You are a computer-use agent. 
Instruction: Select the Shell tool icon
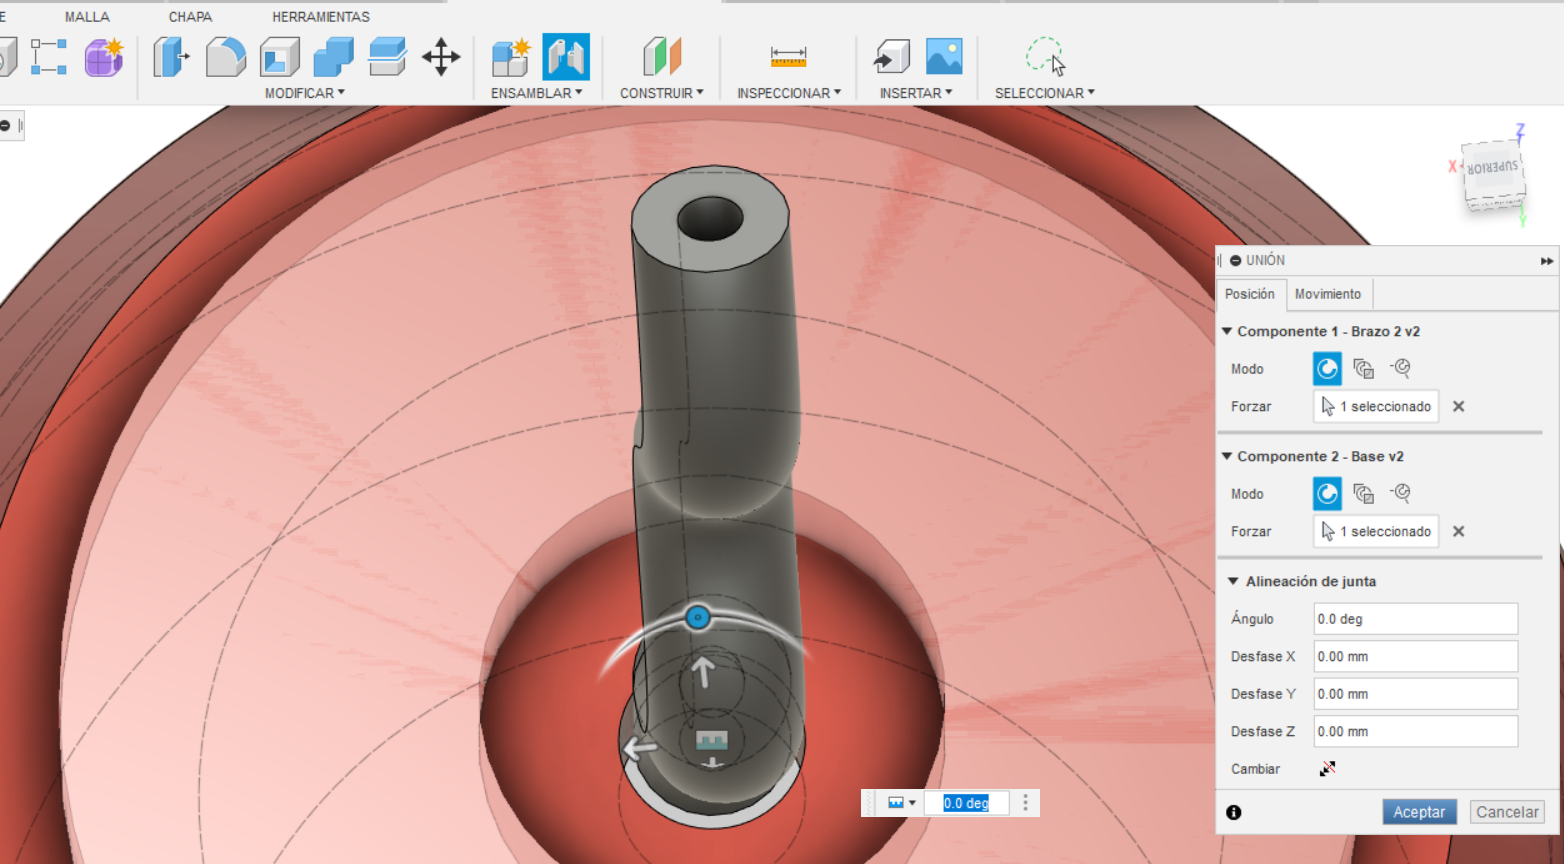(x=280, y=57)
